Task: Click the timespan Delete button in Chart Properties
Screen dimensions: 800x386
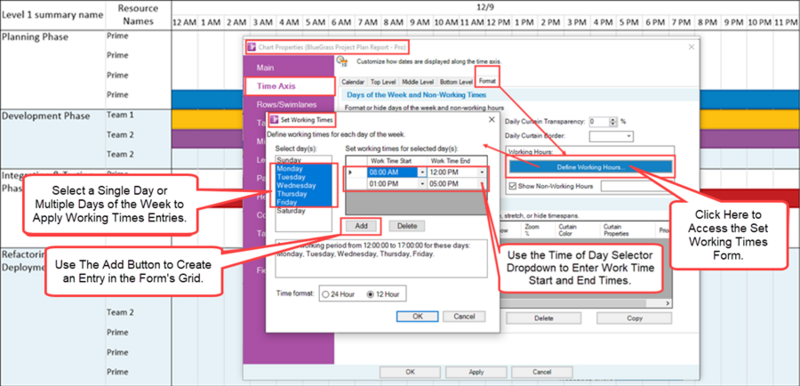Action: point(543,318)
